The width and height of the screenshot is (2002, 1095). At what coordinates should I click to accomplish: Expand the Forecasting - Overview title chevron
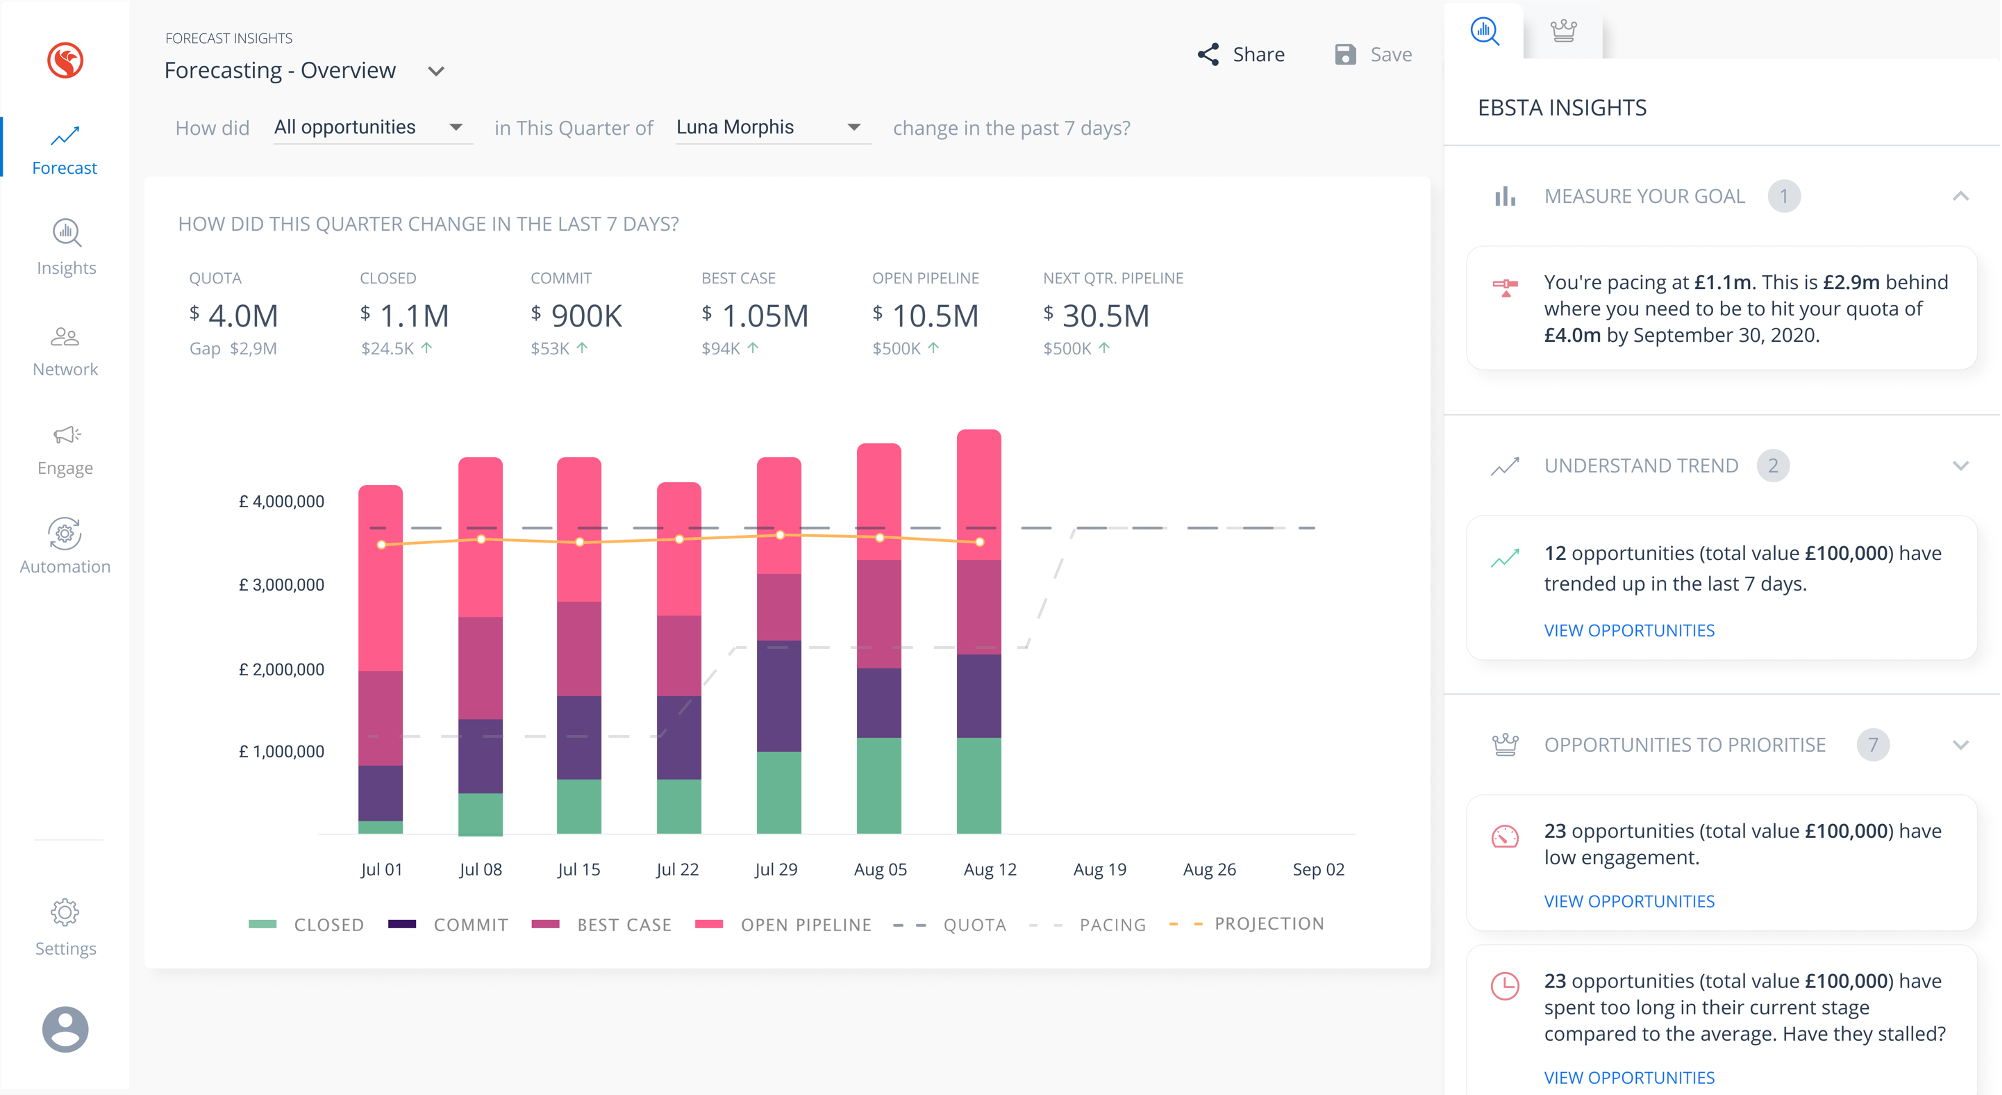point(436,71)
